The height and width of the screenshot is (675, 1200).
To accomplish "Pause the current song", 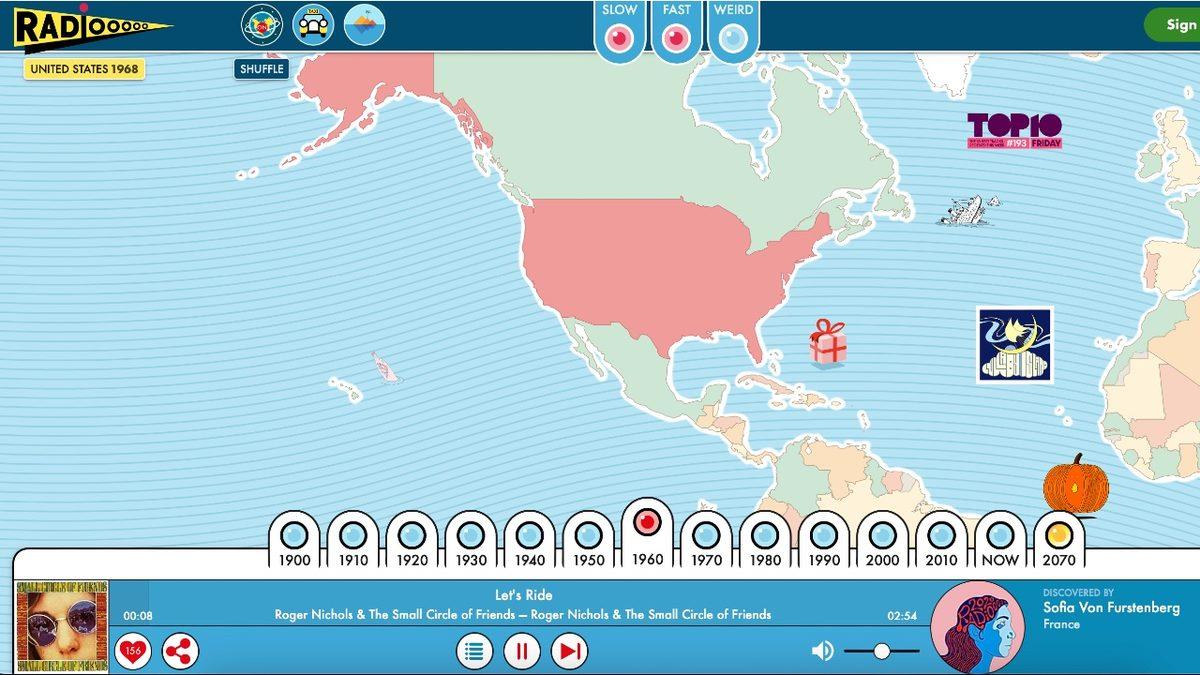I will [x=521, y=651].
